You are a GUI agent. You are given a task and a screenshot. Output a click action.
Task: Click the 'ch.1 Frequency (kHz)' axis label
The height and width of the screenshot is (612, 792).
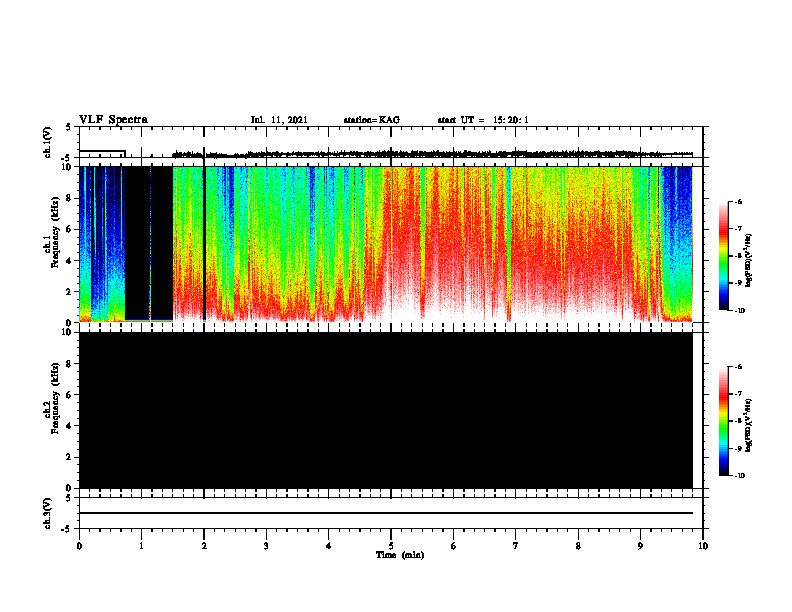(51, 233)
